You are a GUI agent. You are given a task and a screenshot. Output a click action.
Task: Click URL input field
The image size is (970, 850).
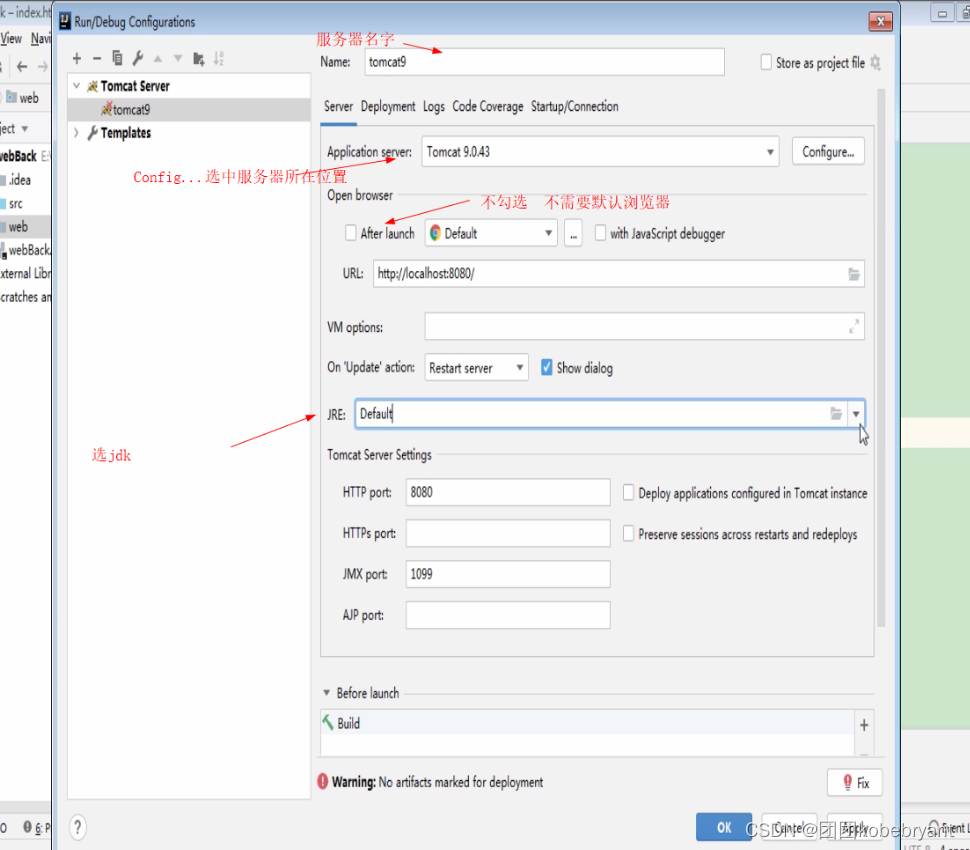click(x=619, y=274)
